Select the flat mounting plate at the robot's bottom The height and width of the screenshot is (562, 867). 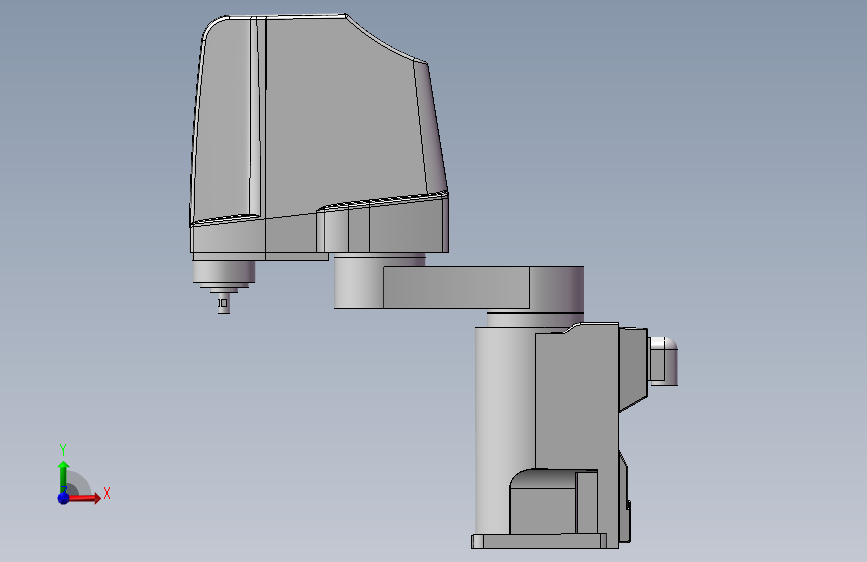(x=539, y=541)
